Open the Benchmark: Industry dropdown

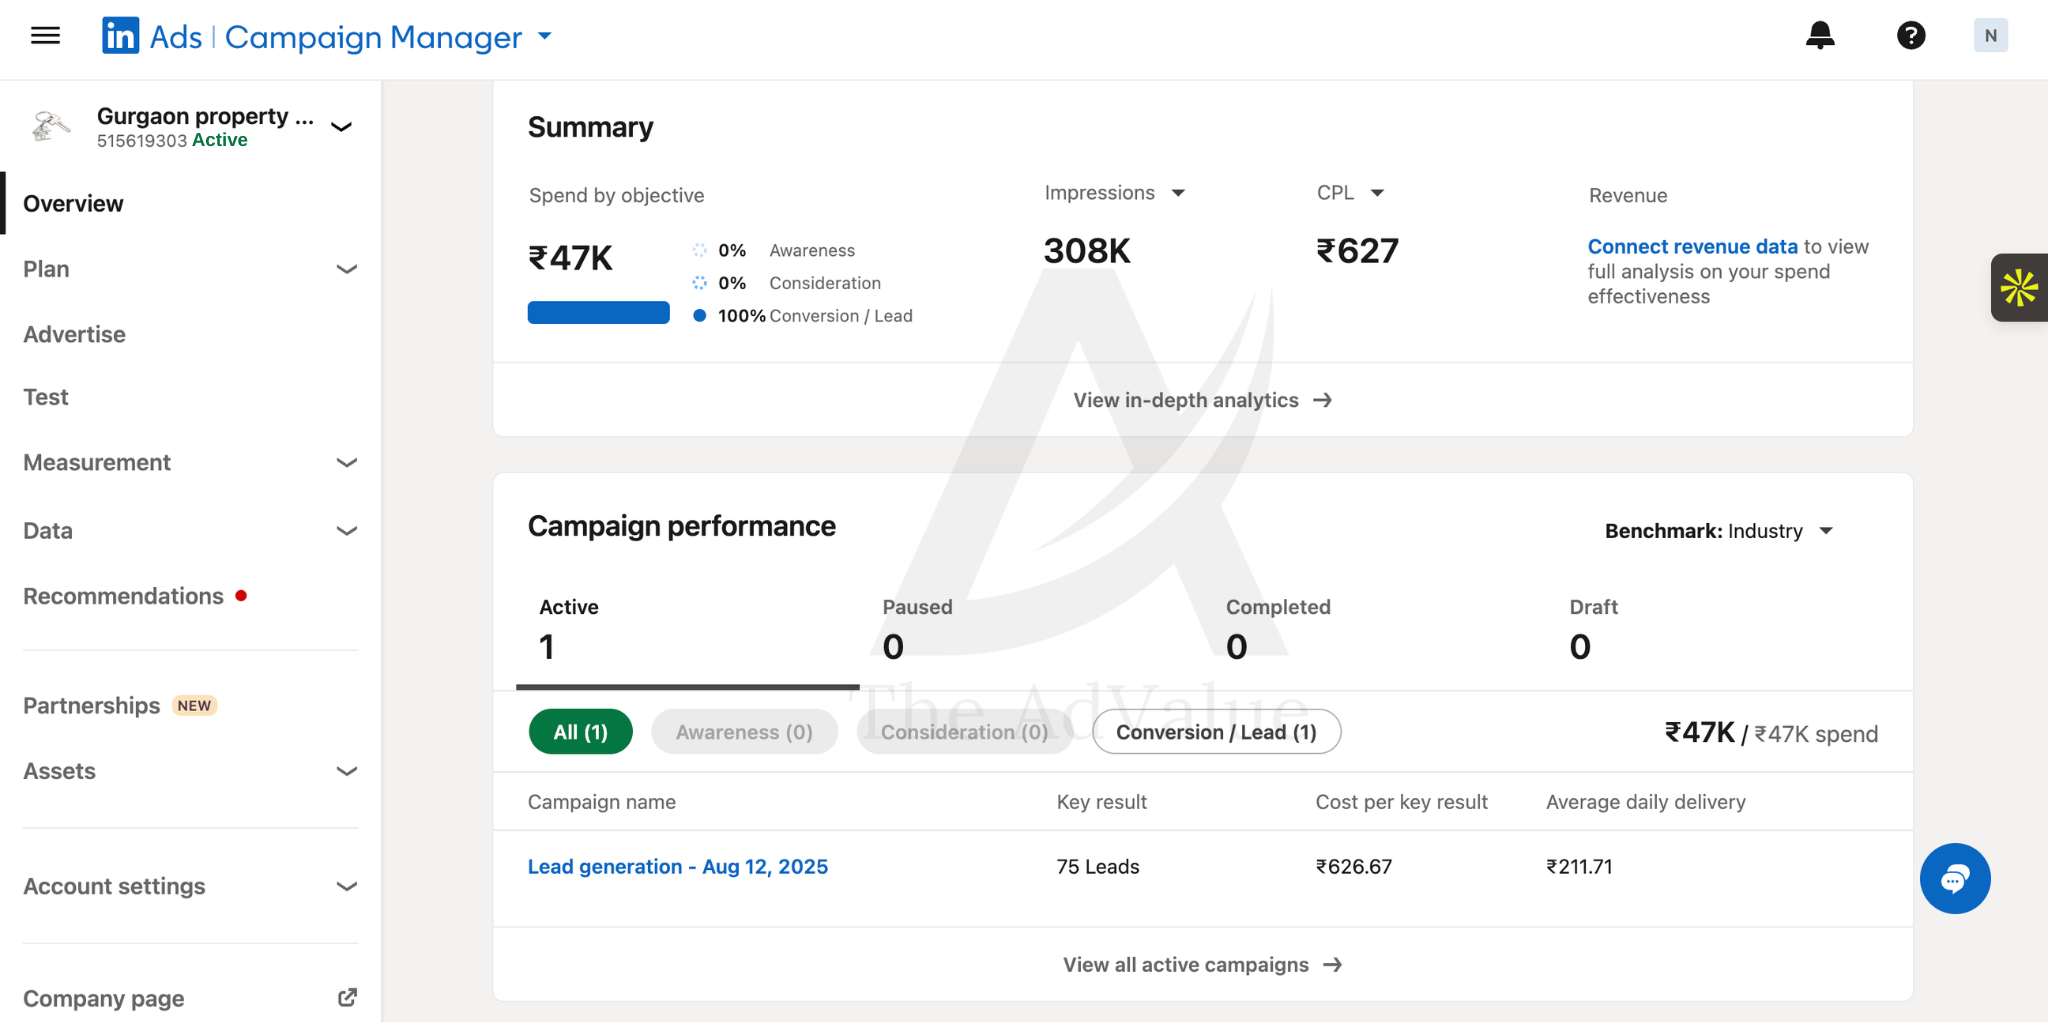pos(1719,531)
